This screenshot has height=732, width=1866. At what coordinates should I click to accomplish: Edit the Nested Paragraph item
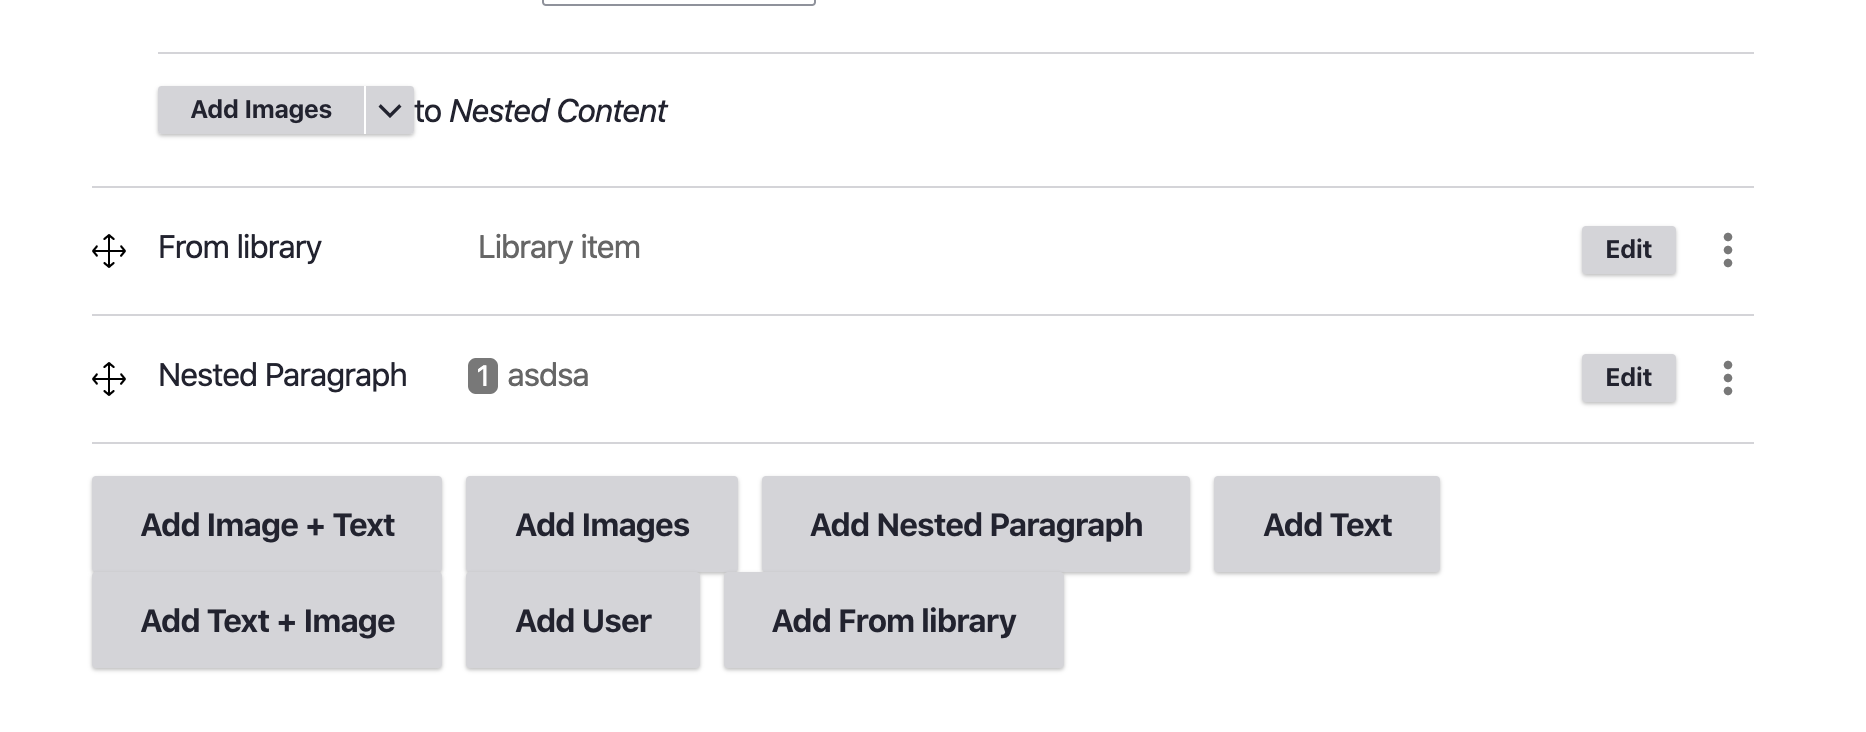click(x=1627, y=378)
